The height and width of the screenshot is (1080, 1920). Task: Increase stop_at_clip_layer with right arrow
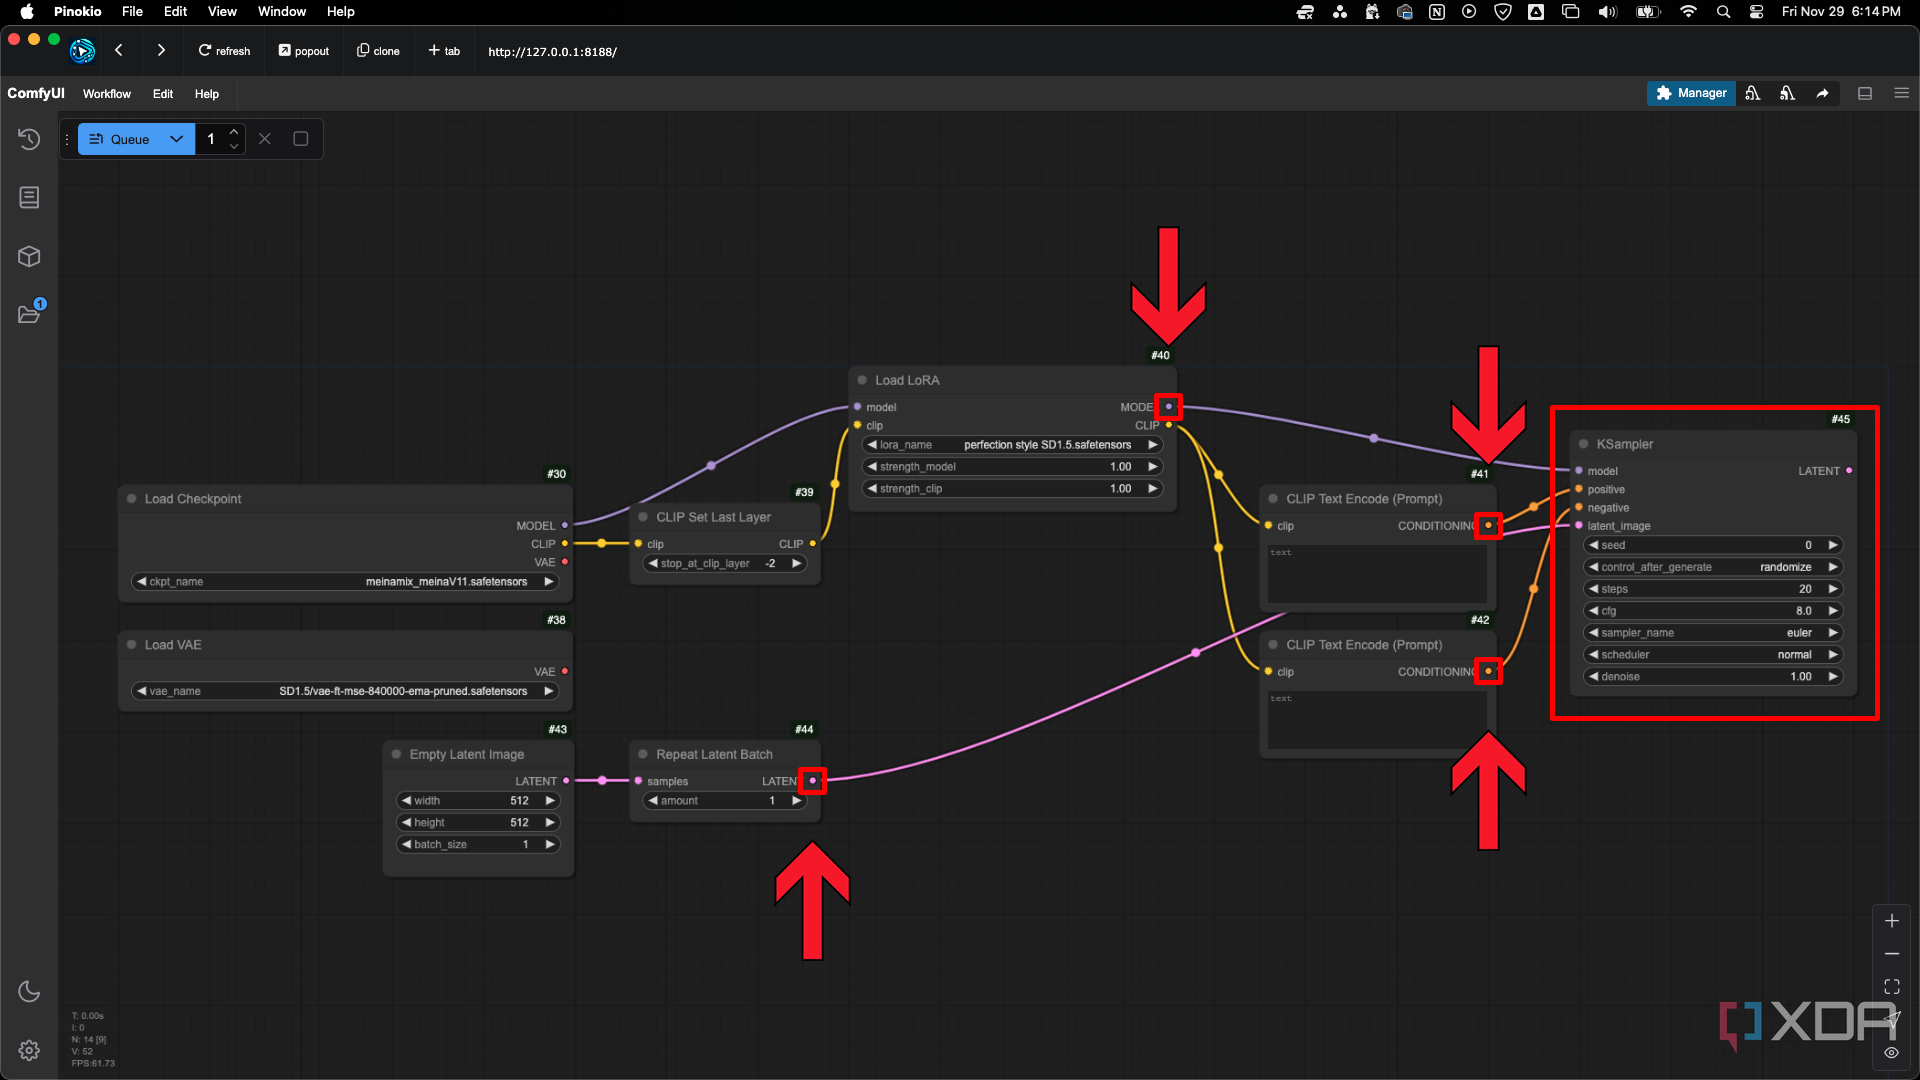pos(796,563)
